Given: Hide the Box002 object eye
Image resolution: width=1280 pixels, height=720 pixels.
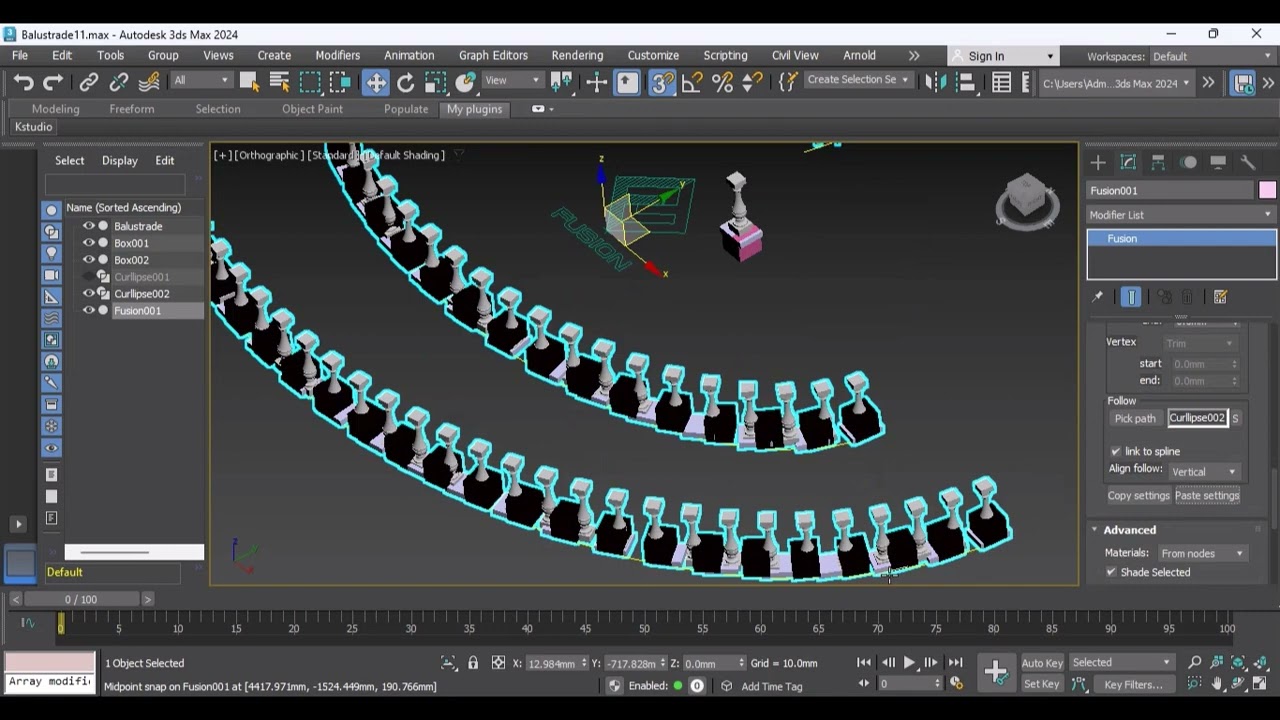Looking at the screenshot, I should point(89,260).
